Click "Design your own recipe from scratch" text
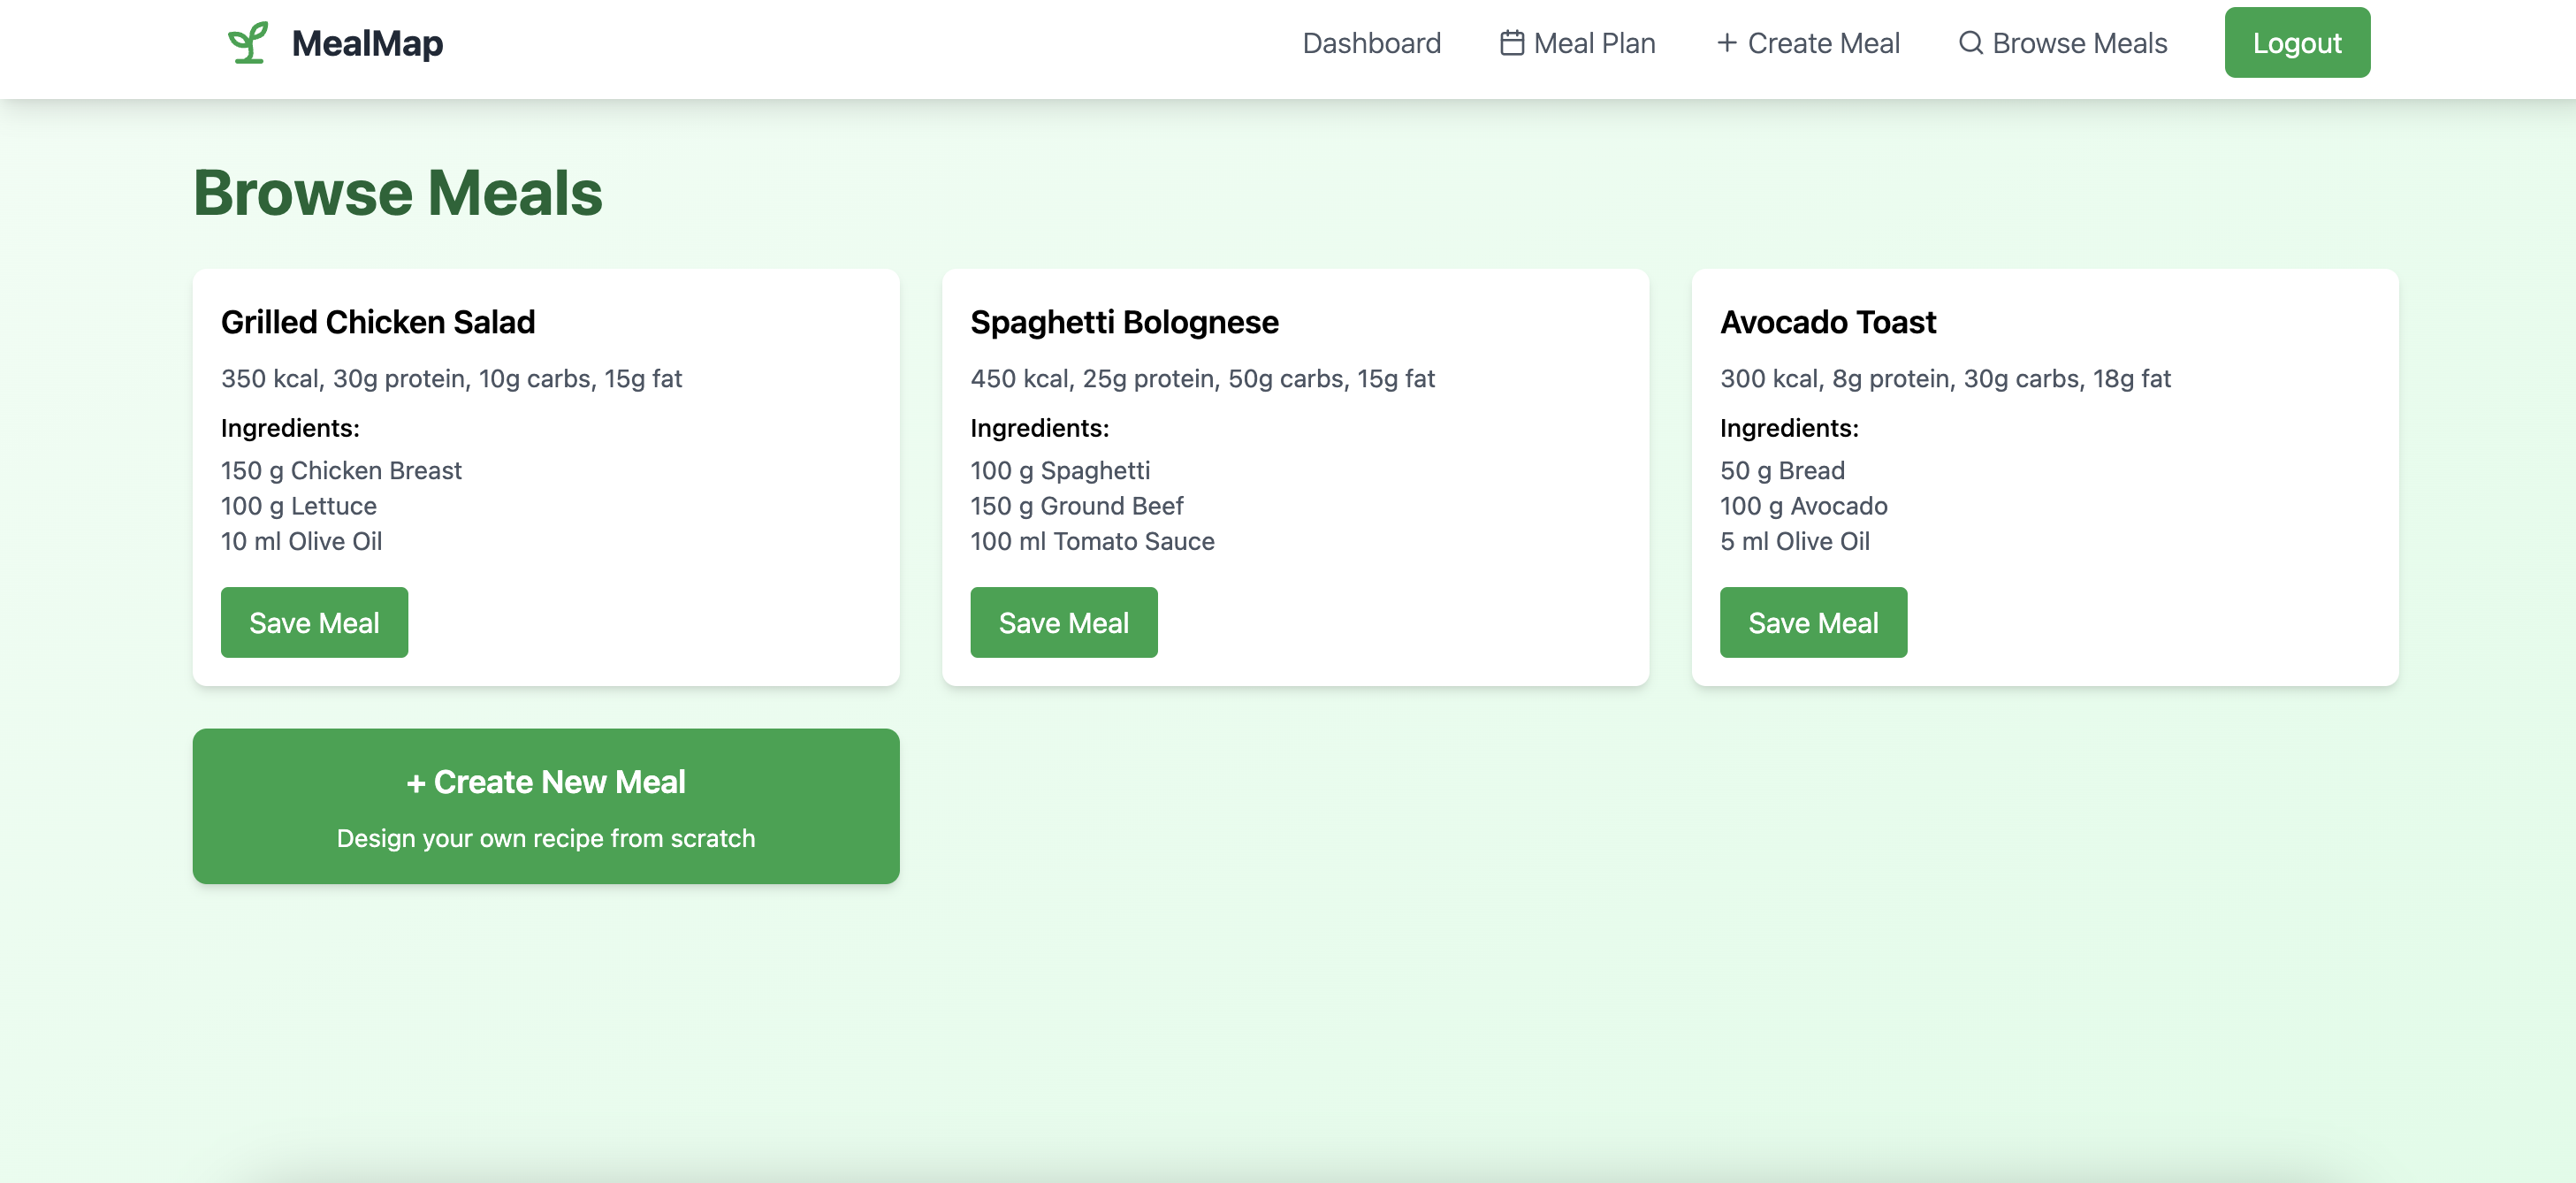2576x1183 pixels. (546, 838)
